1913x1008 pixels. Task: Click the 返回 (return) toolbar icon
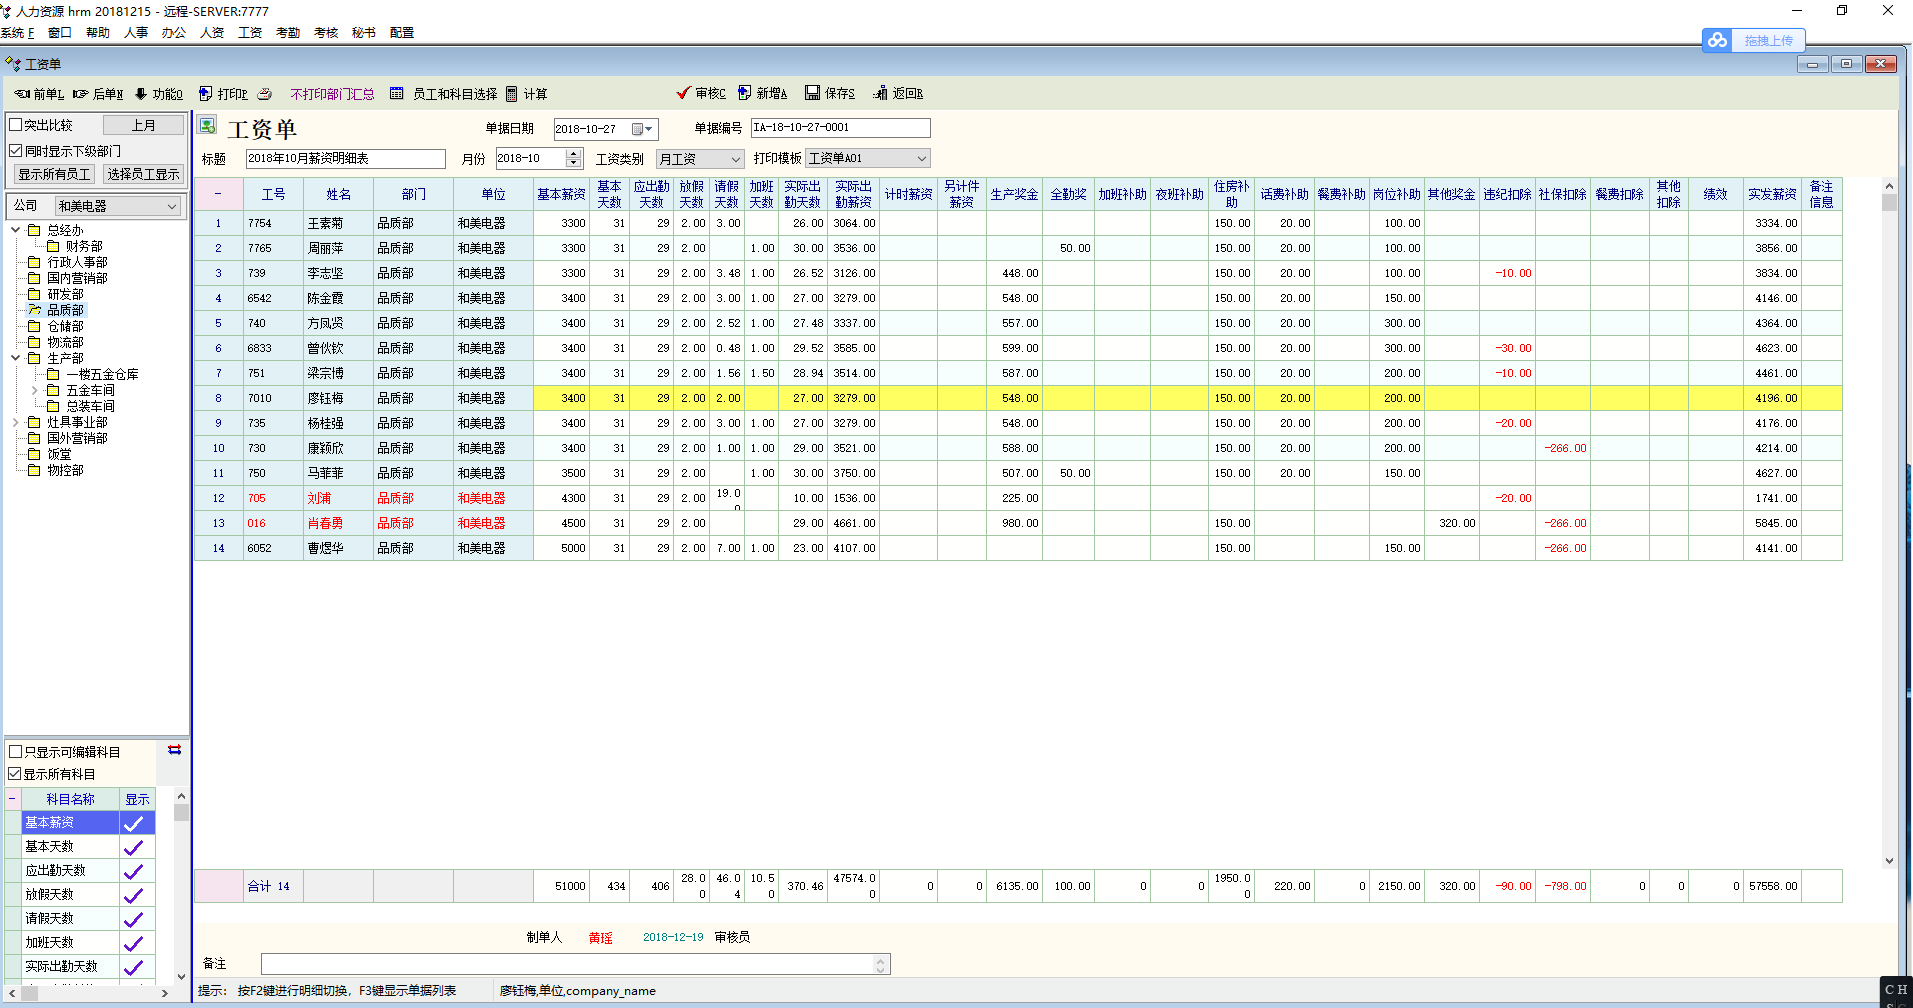click(880, 93)
